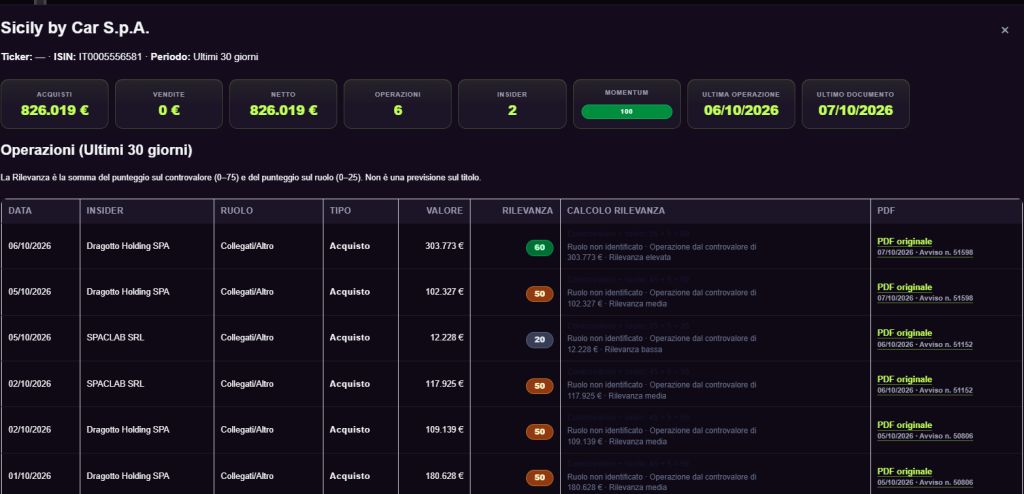Screen dimensions: 1024x494
Task: Click the 'Rilevanza elevata' calculation text
Action: pos(639,257)
